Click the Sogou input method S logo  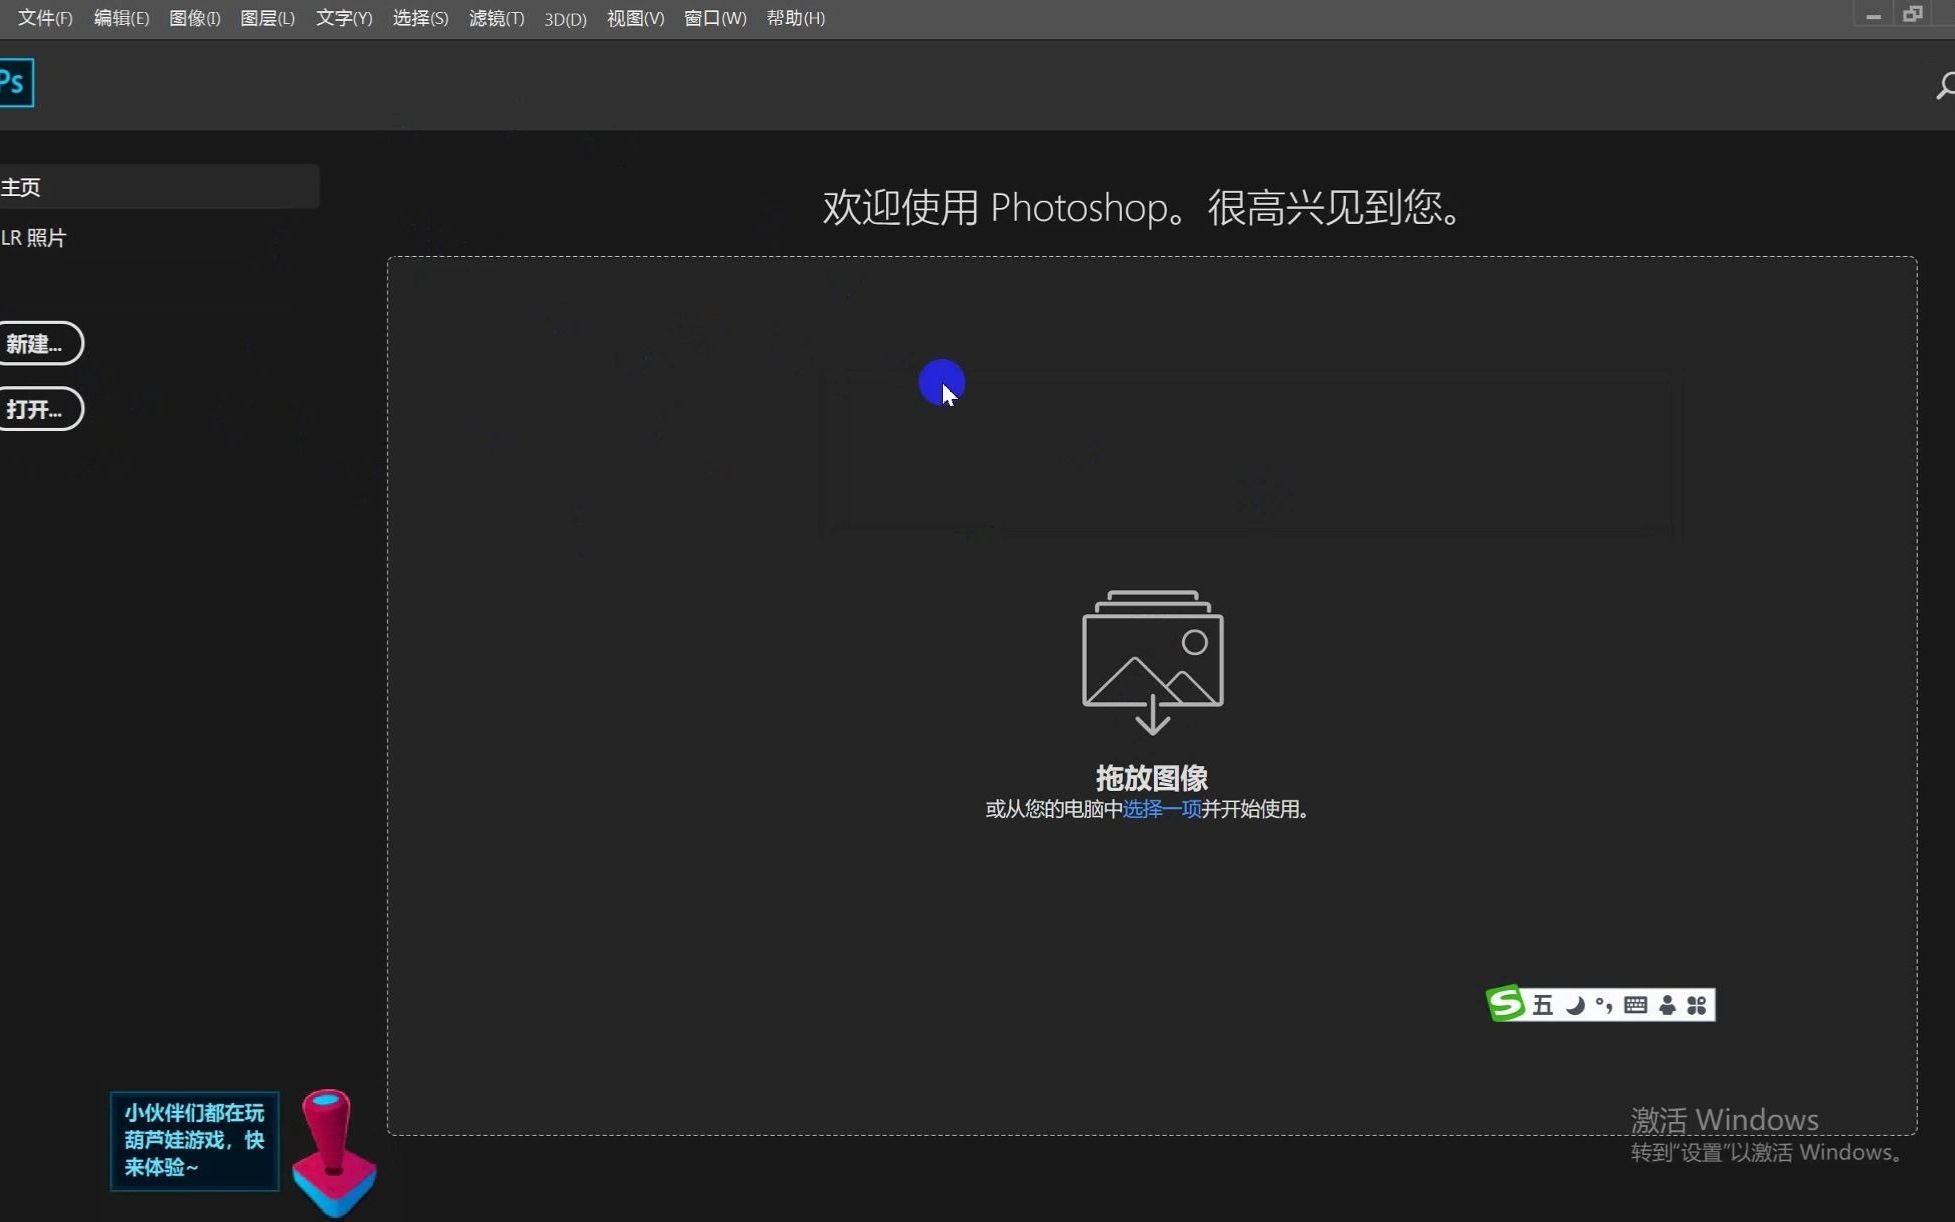(1506, 1003)
